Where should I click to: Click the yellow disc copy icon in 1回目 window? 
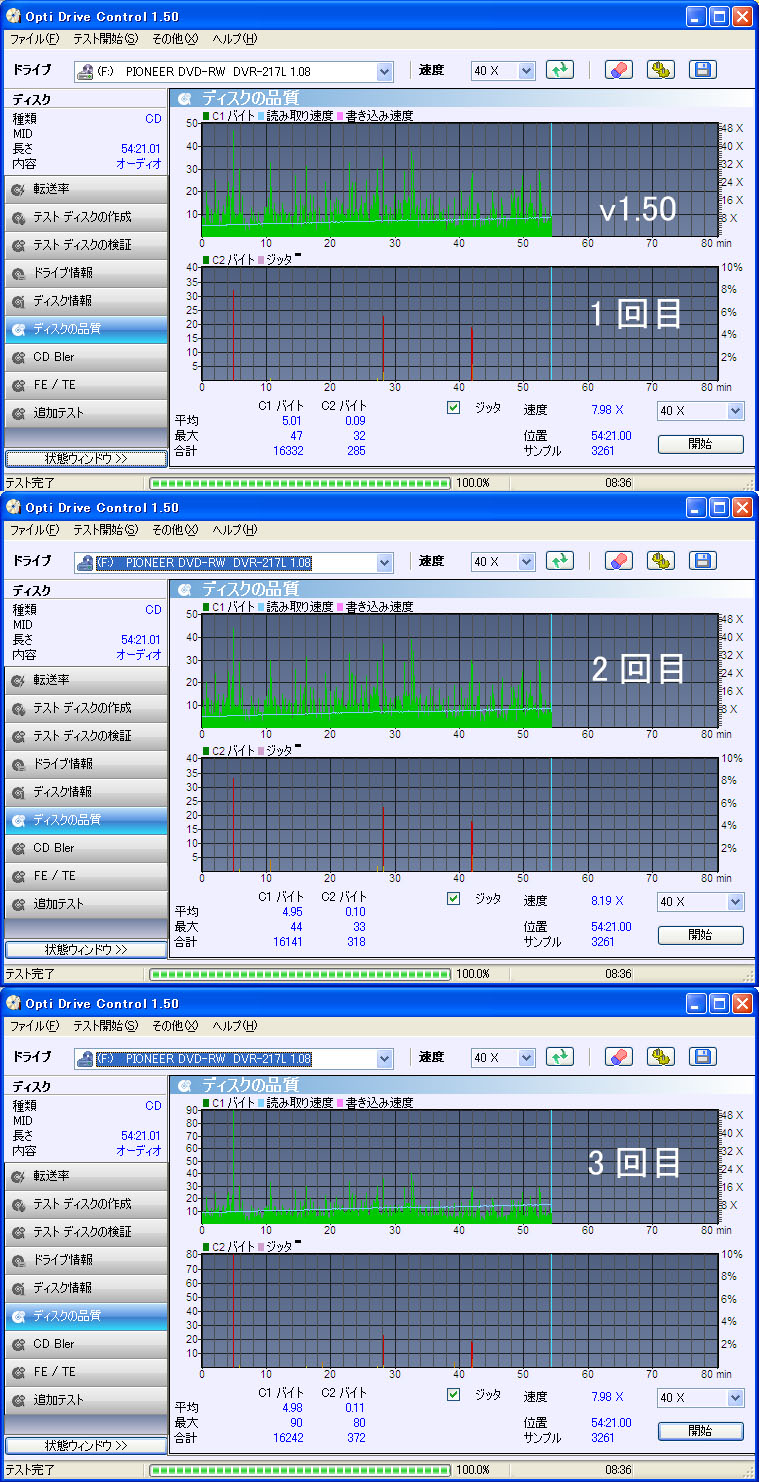(x=660, y=70)
